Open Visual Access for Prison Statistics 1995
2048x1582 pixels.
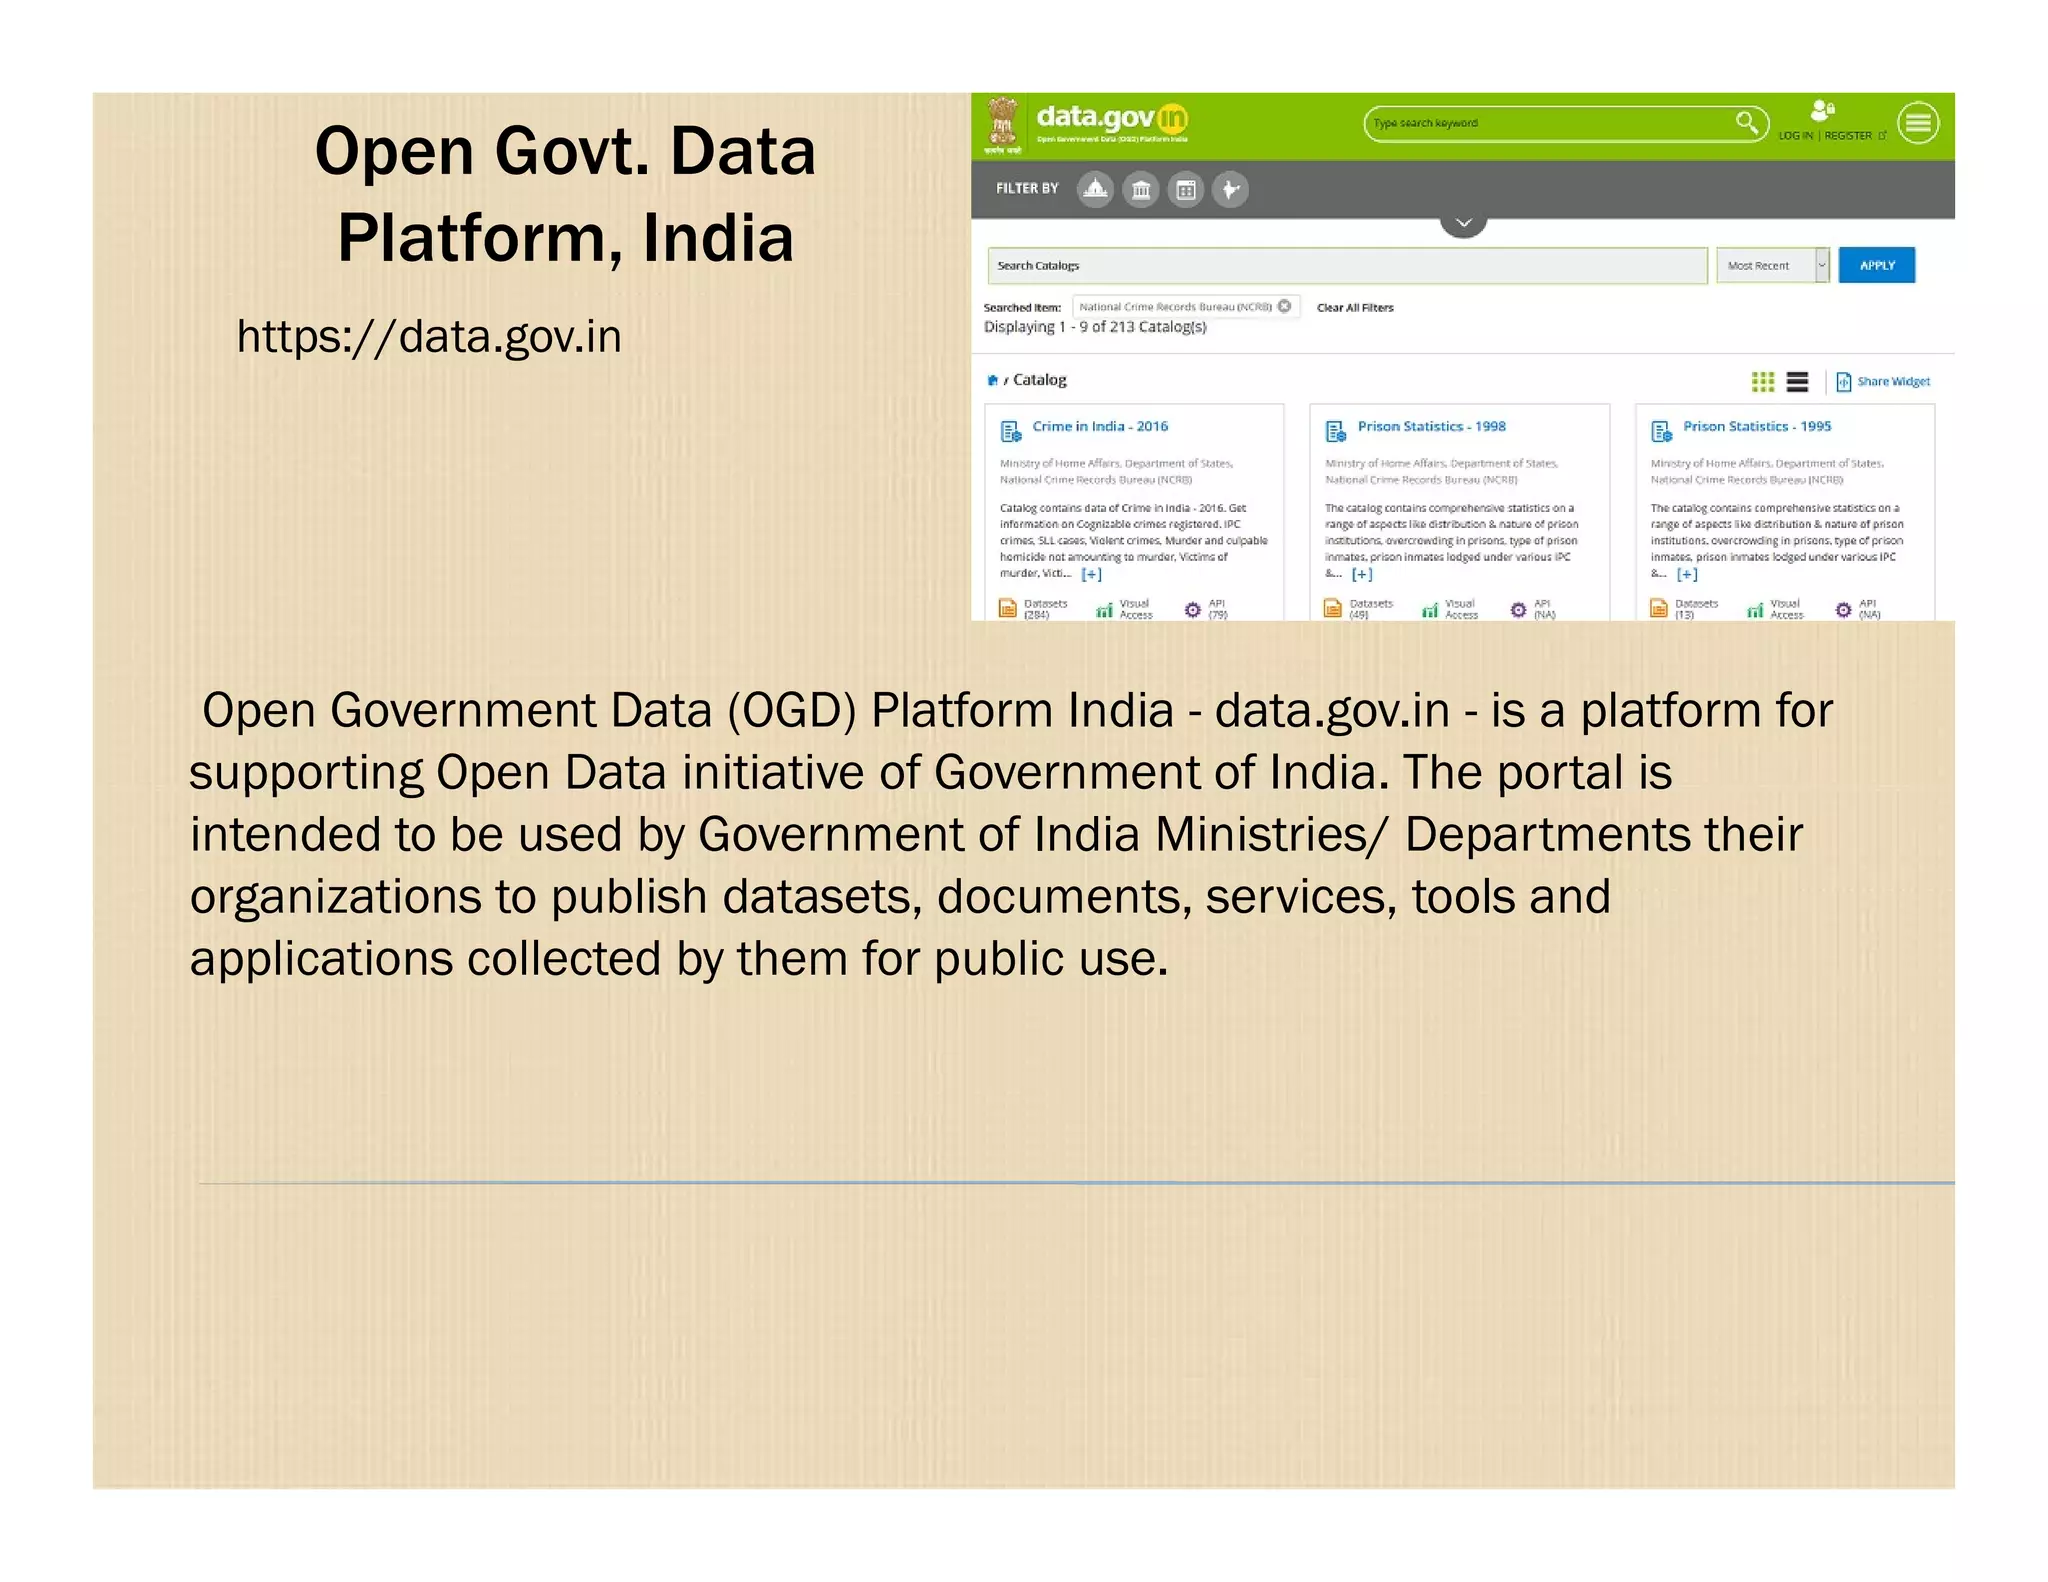[x=1775, y=609]
